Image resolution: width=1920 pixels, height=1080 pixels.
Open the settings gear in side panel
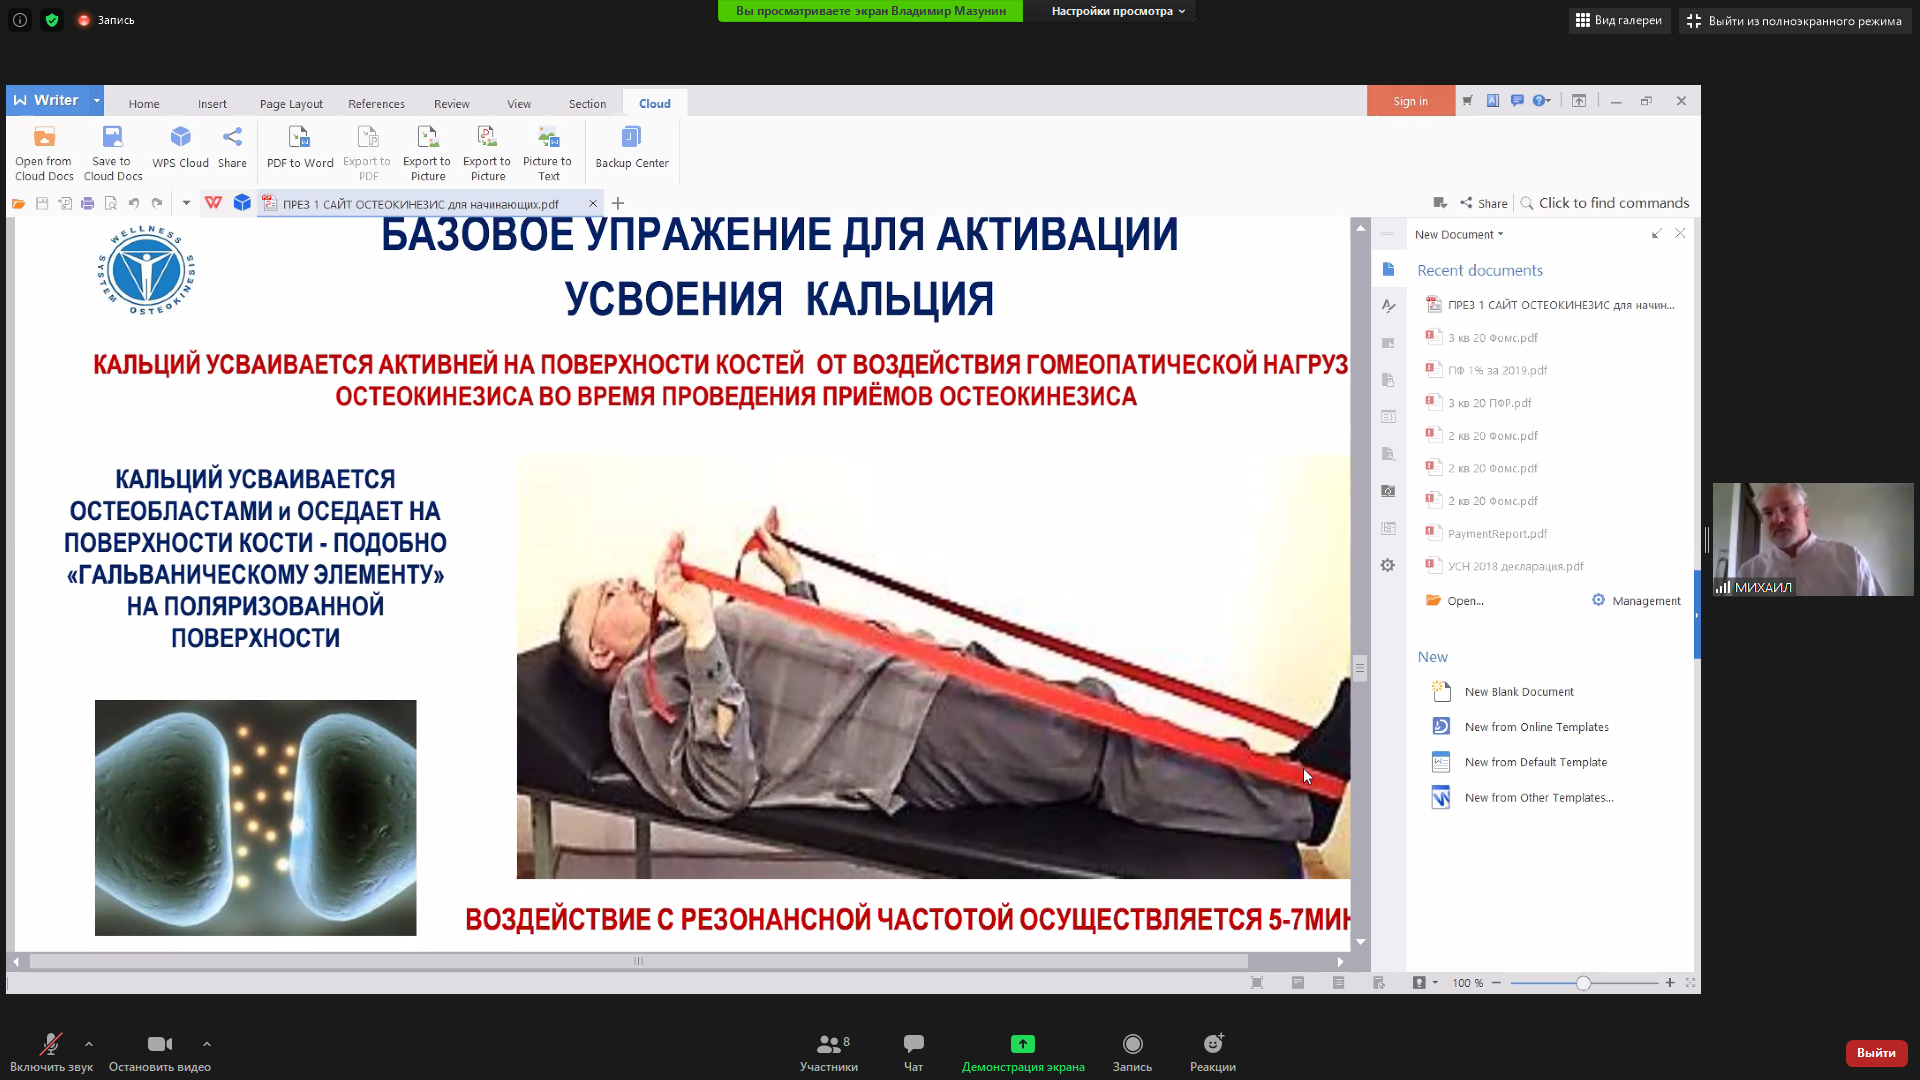(x=1387, y=566)
